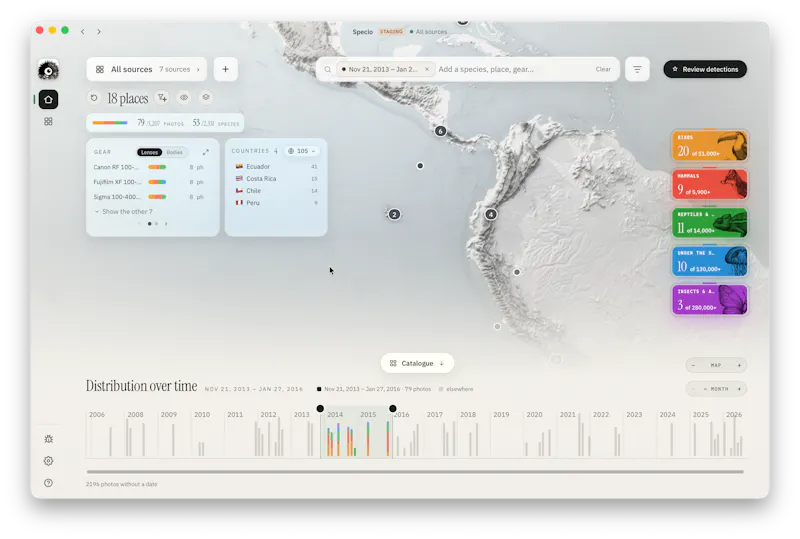800x539 pixels.
Task: Select Chile in Countries list
Action: pyautogui.click(x=276, y=190)
